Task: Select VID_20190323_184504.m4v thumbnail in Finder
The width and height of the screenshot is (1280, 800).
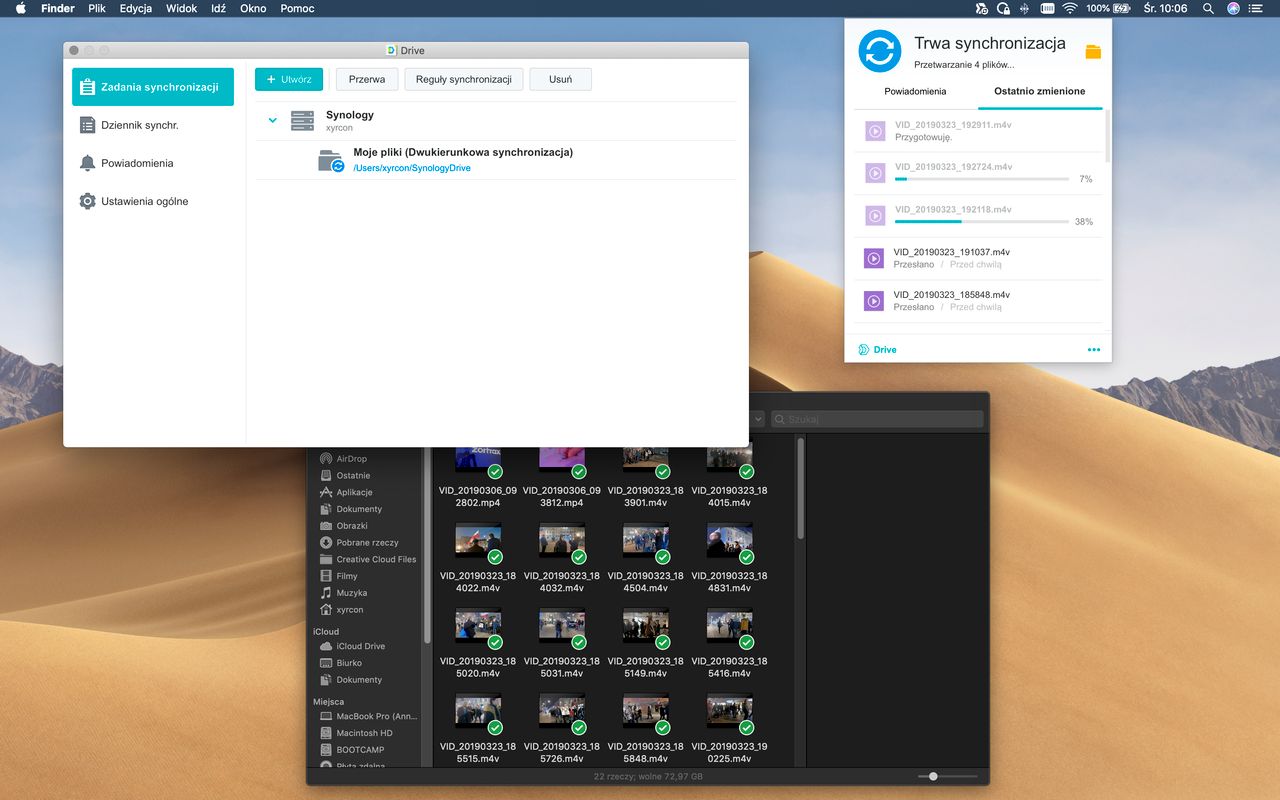Action: point(646,540)
